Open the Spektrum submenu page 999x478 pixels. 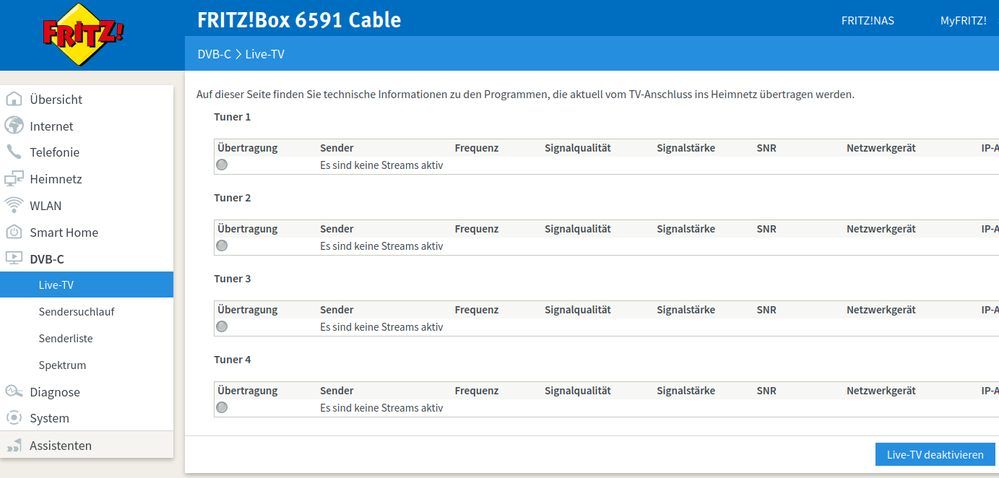coord(62,365)
